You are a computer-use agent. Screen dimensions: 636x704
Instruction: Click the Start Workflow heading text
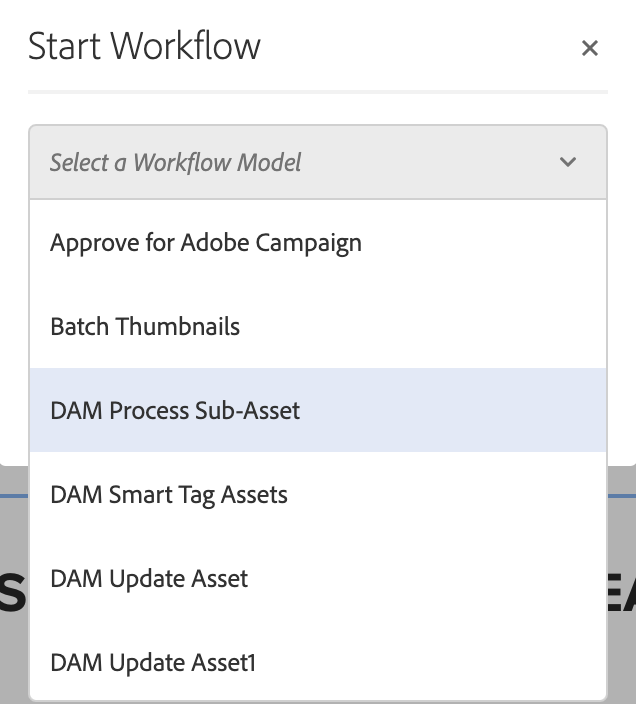tap(144, 47)
